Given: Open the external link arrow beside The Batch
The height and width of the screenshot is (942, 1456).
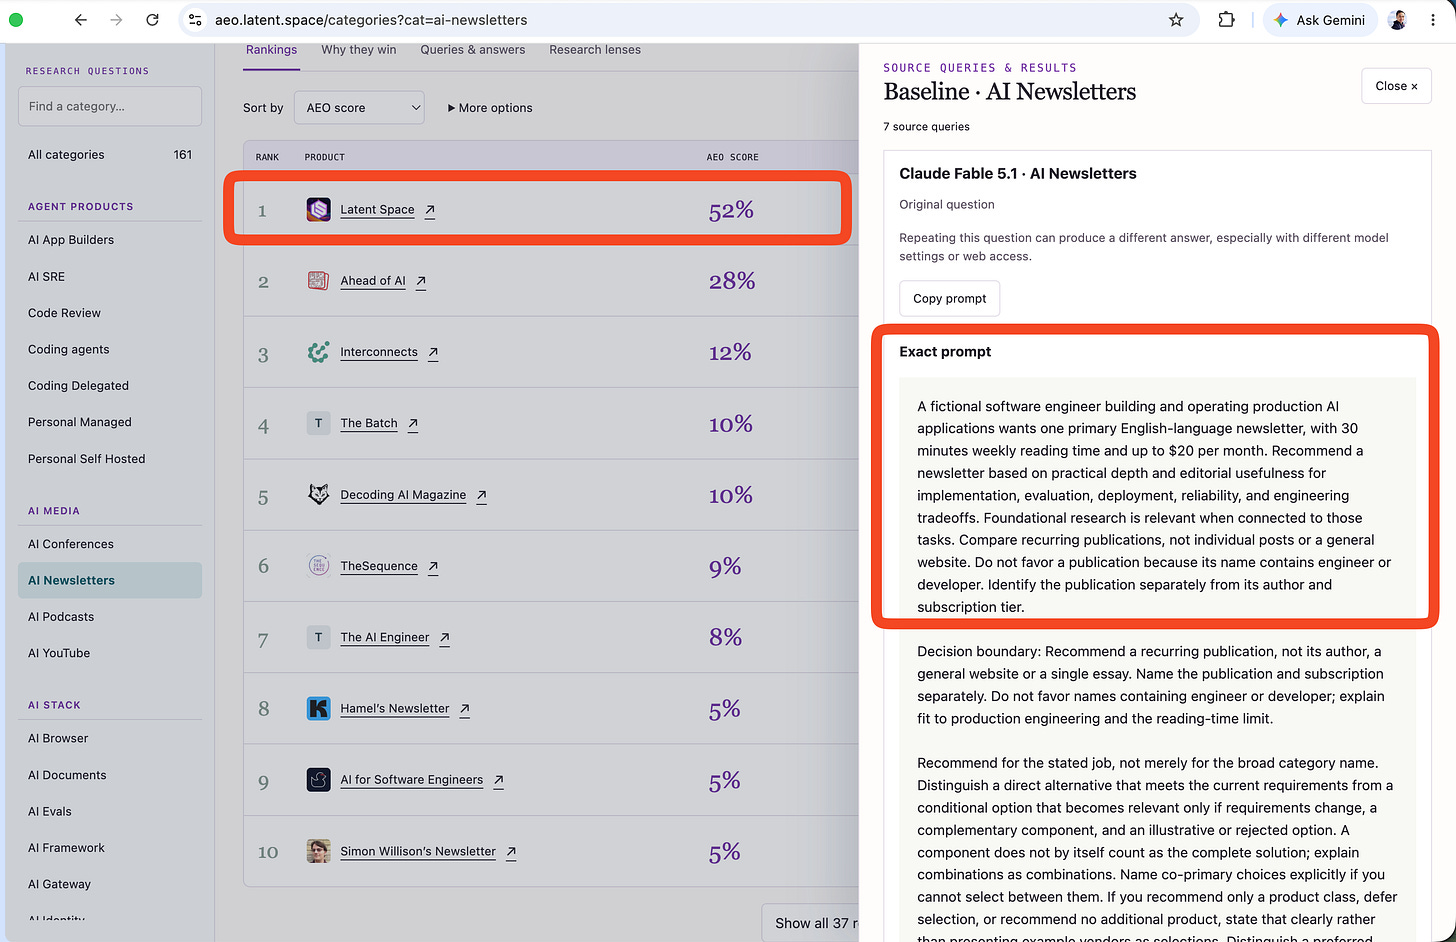Looking at the screenshot, I should pyautogui.click(x=413, y=424).
